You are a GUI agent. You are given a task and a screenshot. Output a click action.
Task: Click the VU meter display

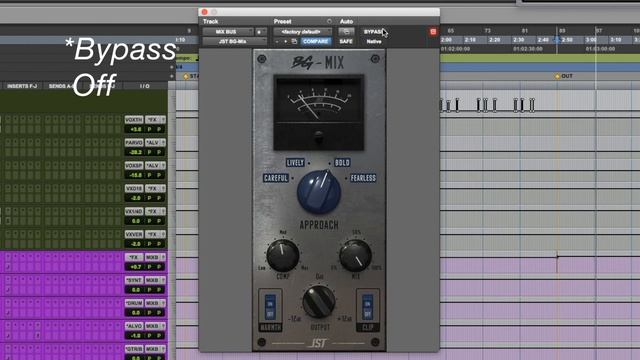pyautogui.click(x=318, y=112)
